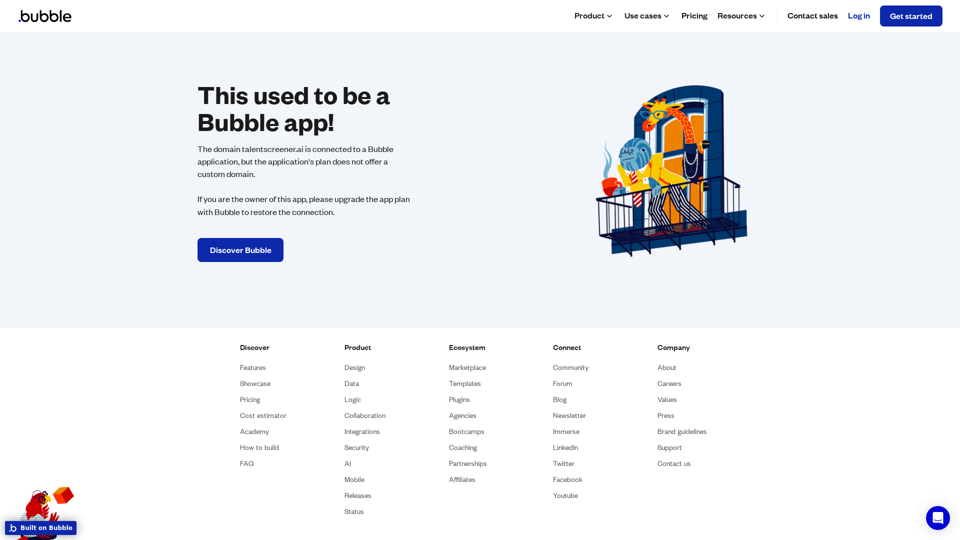960x540 pixels.
Task: Open the Contact us footer link
Action: [x=673, y=463]
